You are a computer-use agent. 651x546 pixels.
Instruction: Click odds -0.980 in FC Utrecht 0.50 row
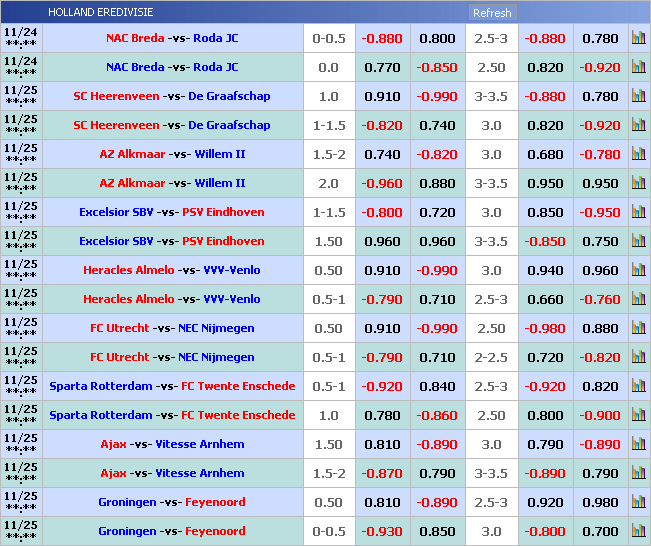click(x=544, y=328)
